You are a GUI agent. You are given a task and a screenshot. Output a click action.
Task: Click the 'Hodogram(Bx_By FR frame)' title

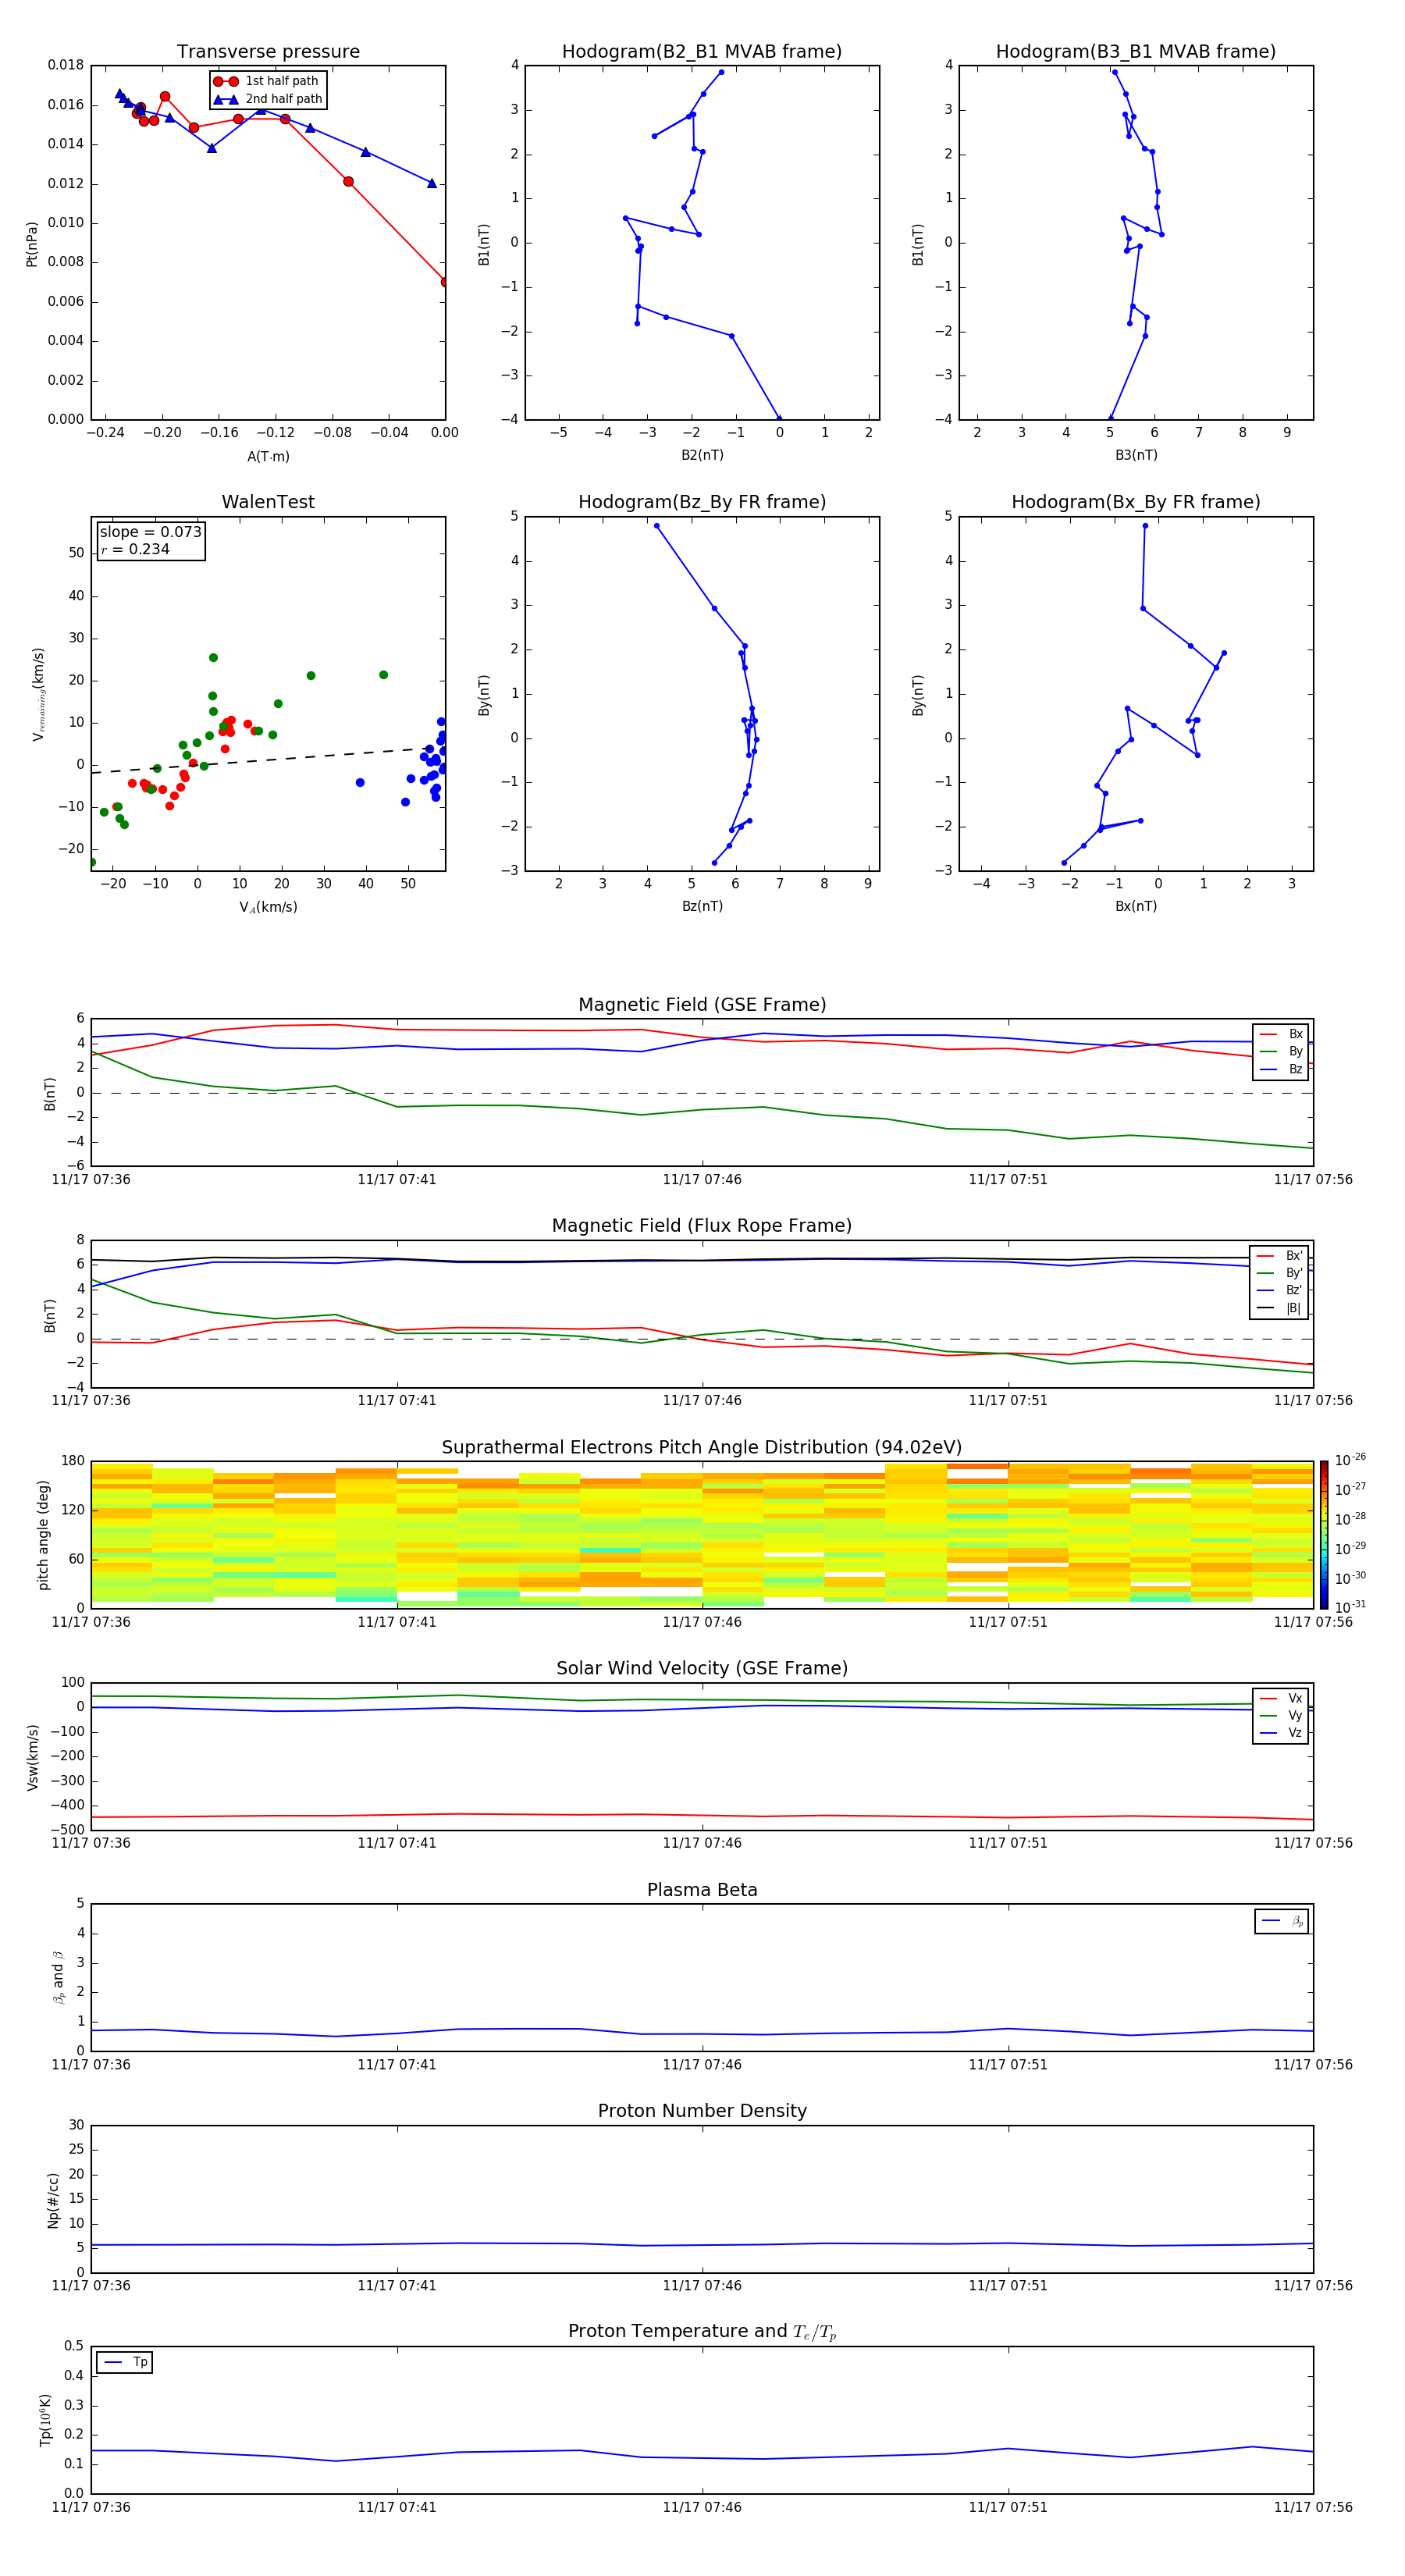(1136, 502)
